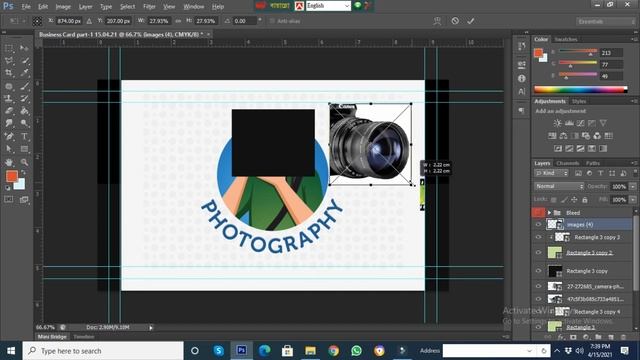Add a Curves adjustment
The width and height of the screenshot is (640, 360).
coord(580,123)
